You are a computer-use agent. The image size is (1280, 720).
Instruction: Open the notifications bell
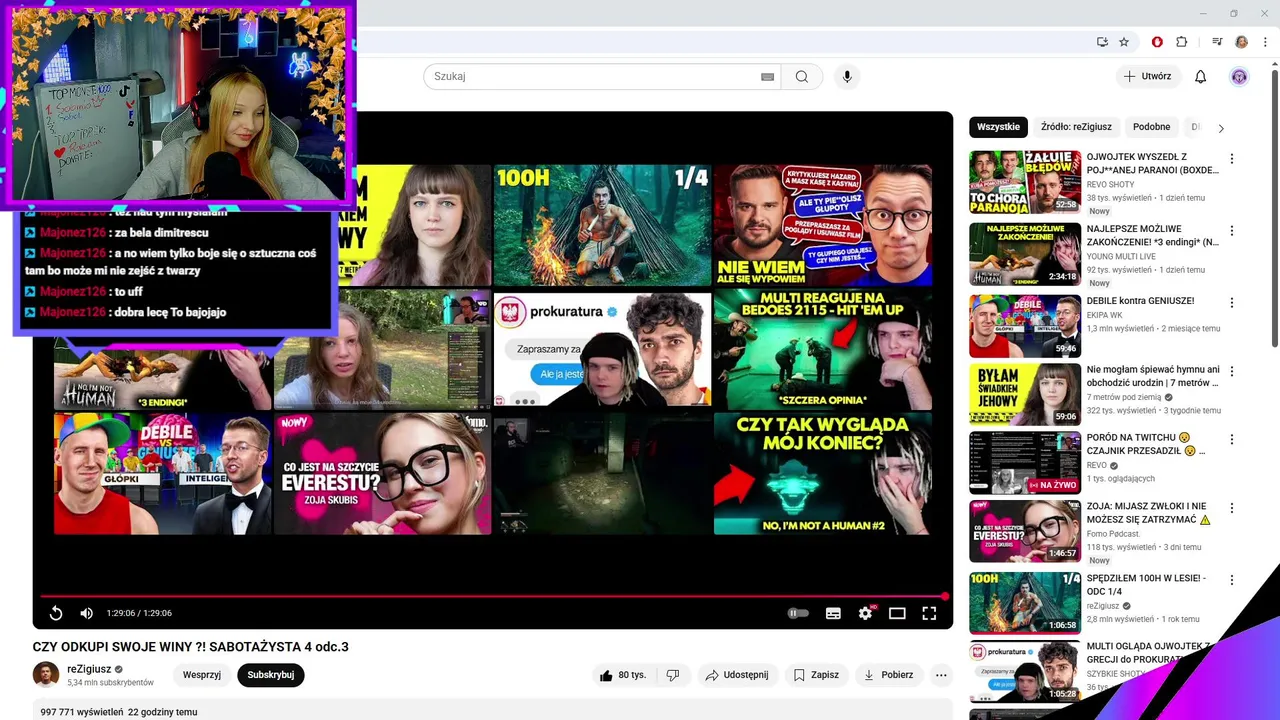(1201, 77)
